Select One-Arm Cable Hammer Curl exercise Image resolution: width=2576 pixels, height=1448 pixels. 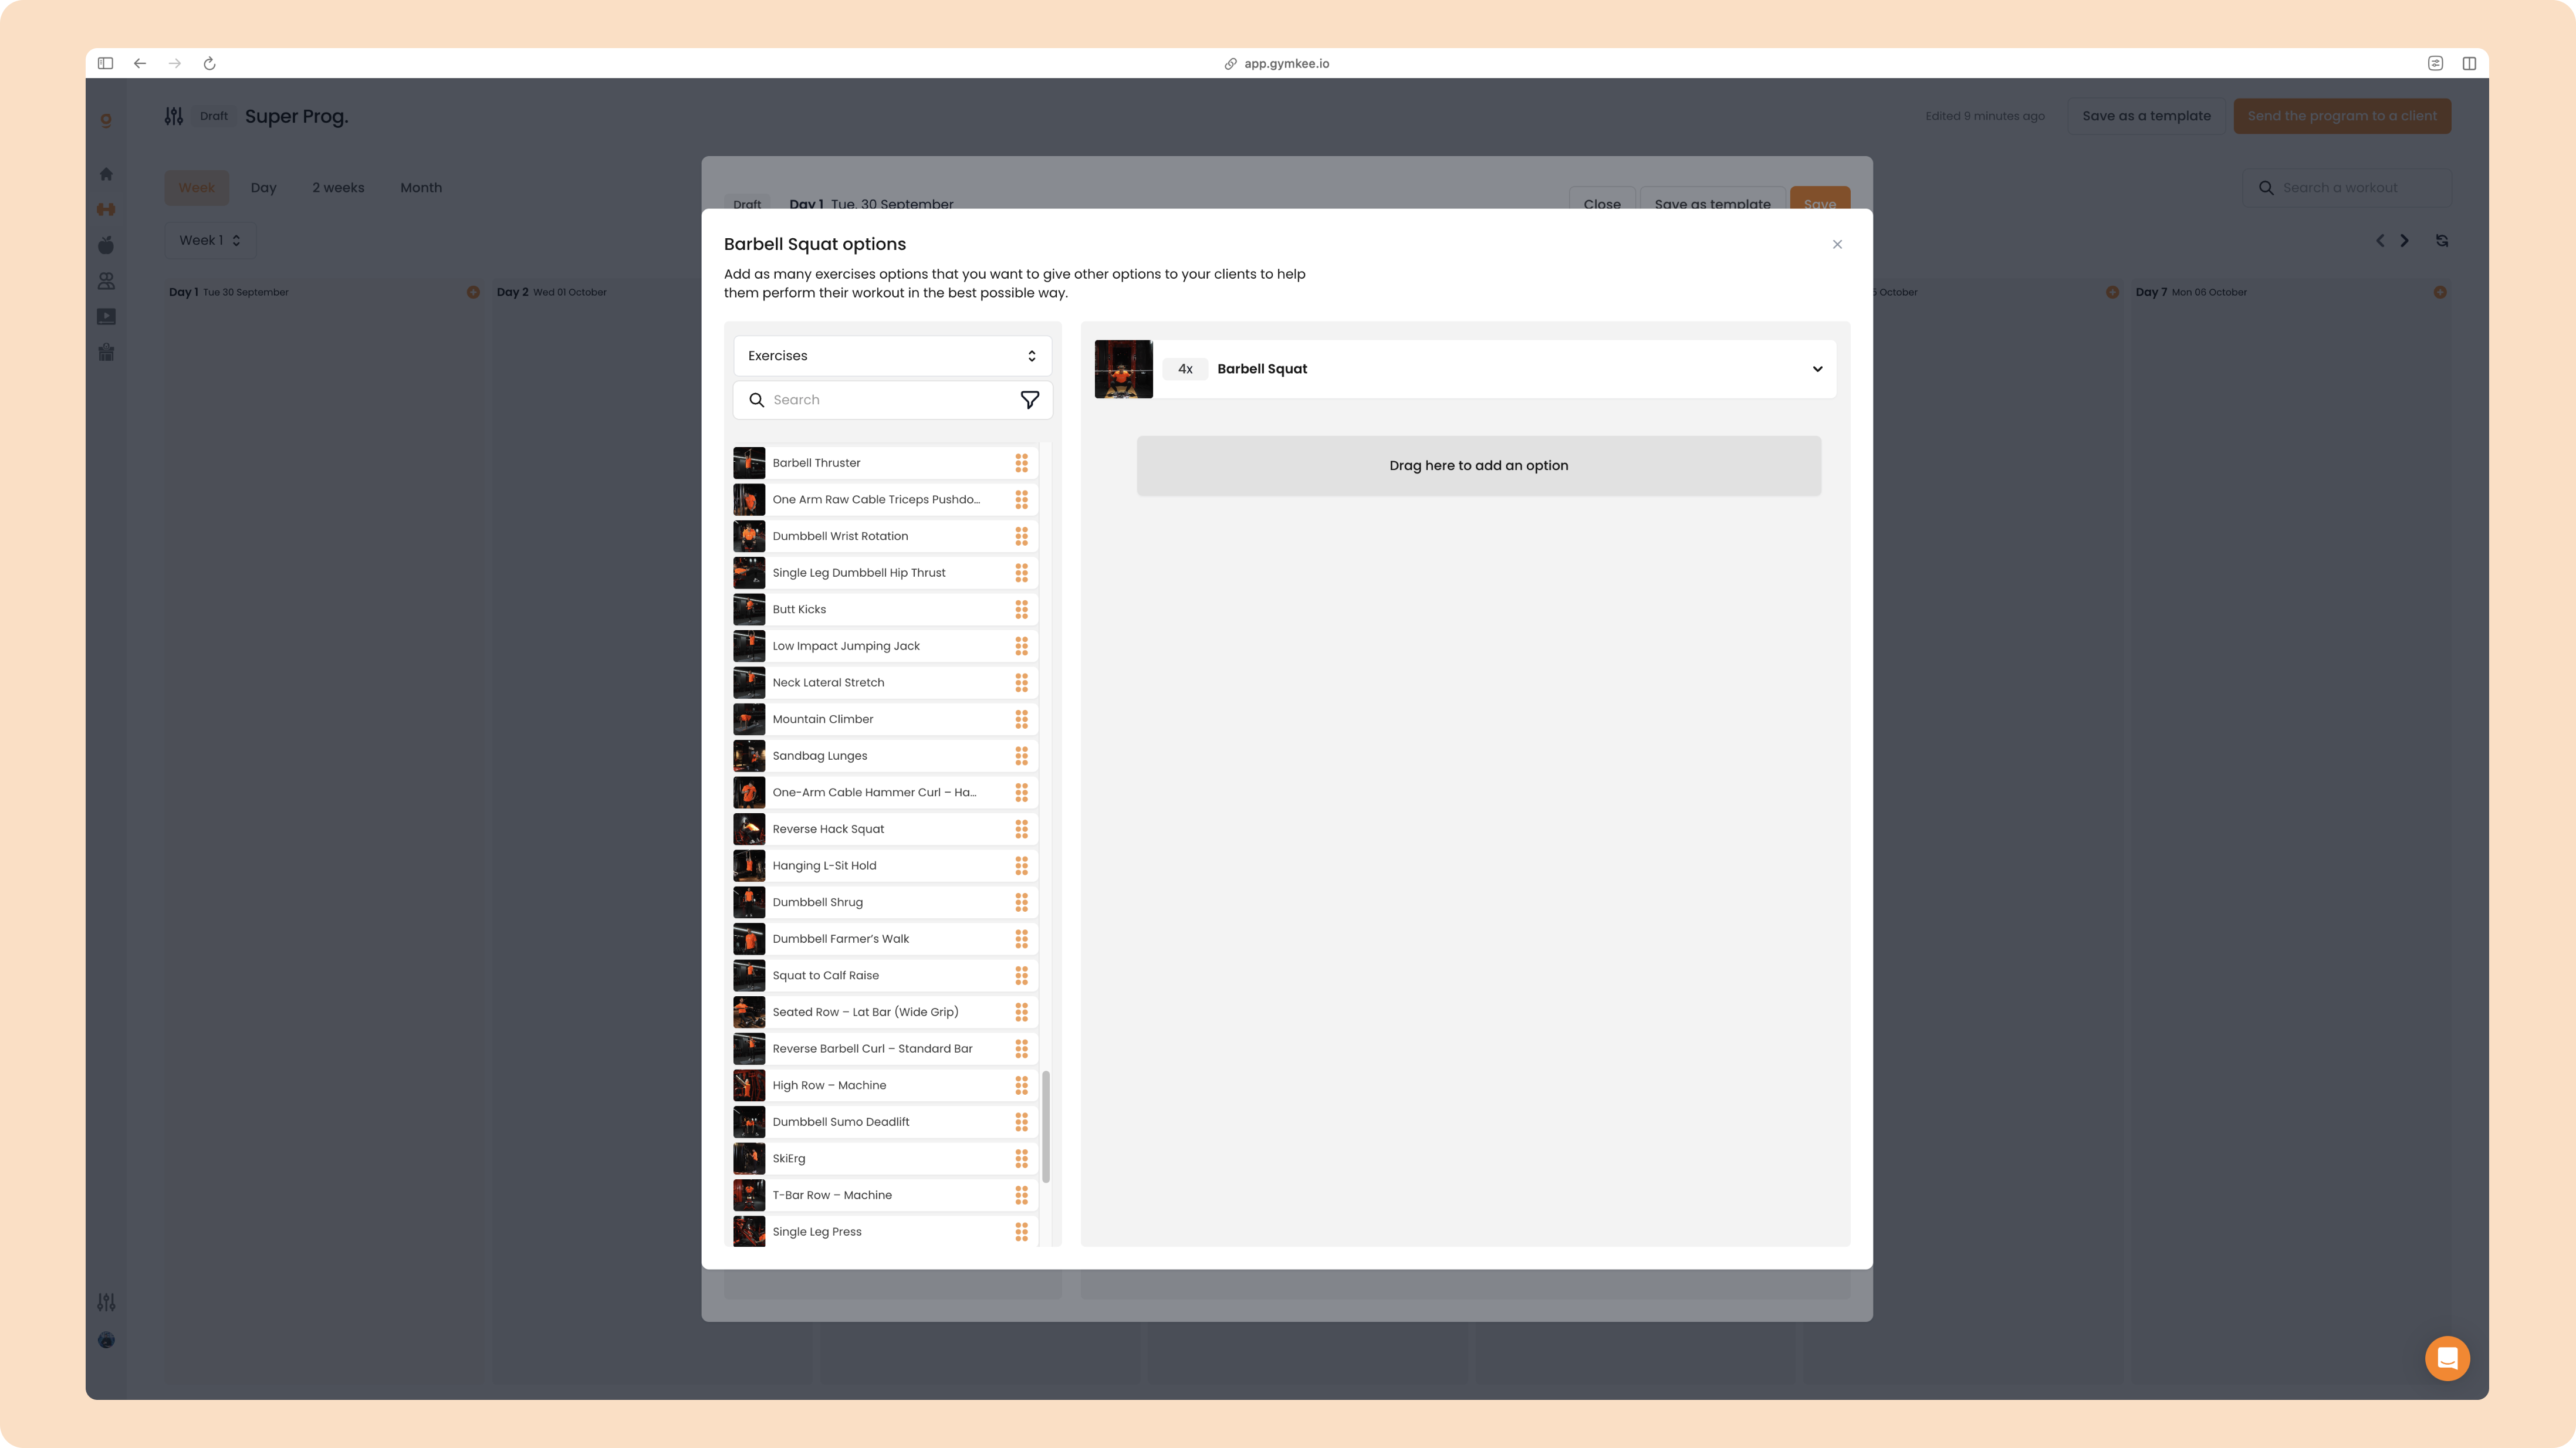point(885,793)
